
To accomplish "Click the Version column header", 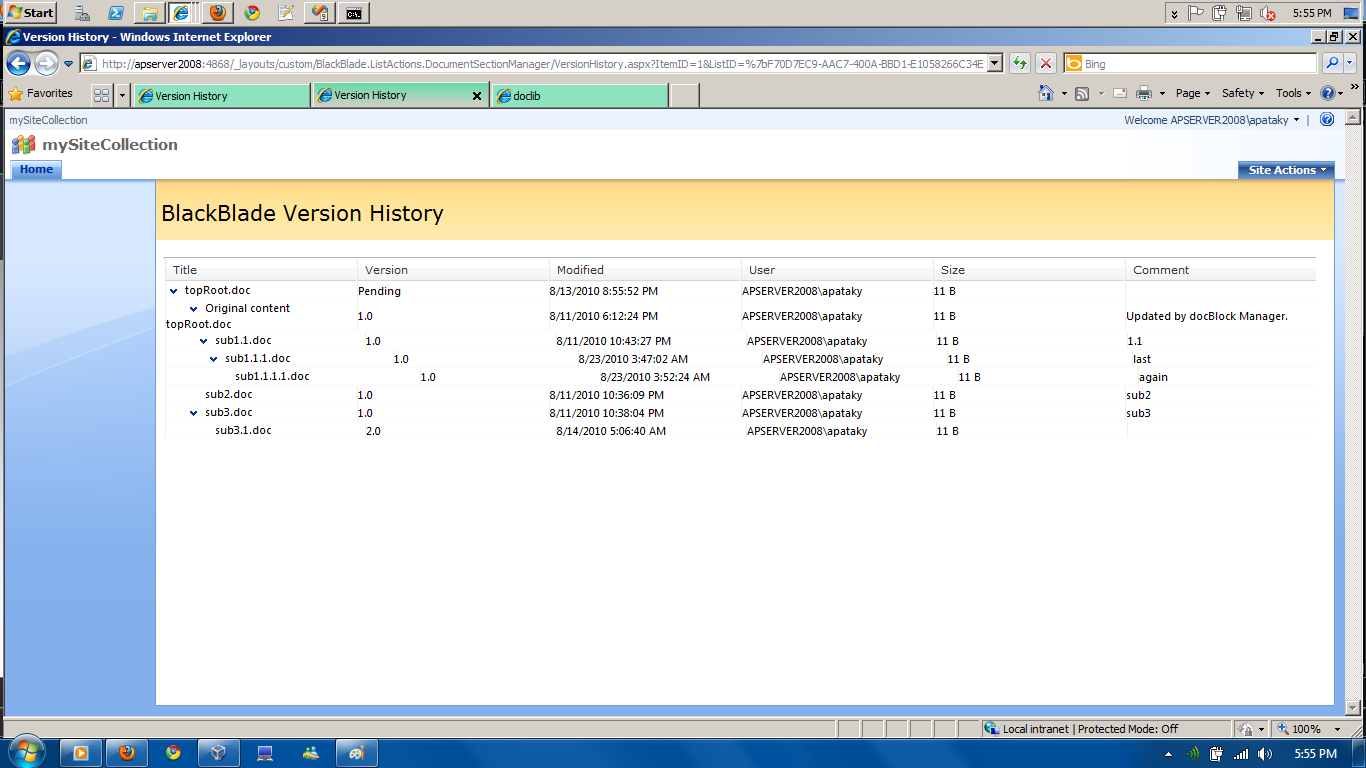I will 453,270.
